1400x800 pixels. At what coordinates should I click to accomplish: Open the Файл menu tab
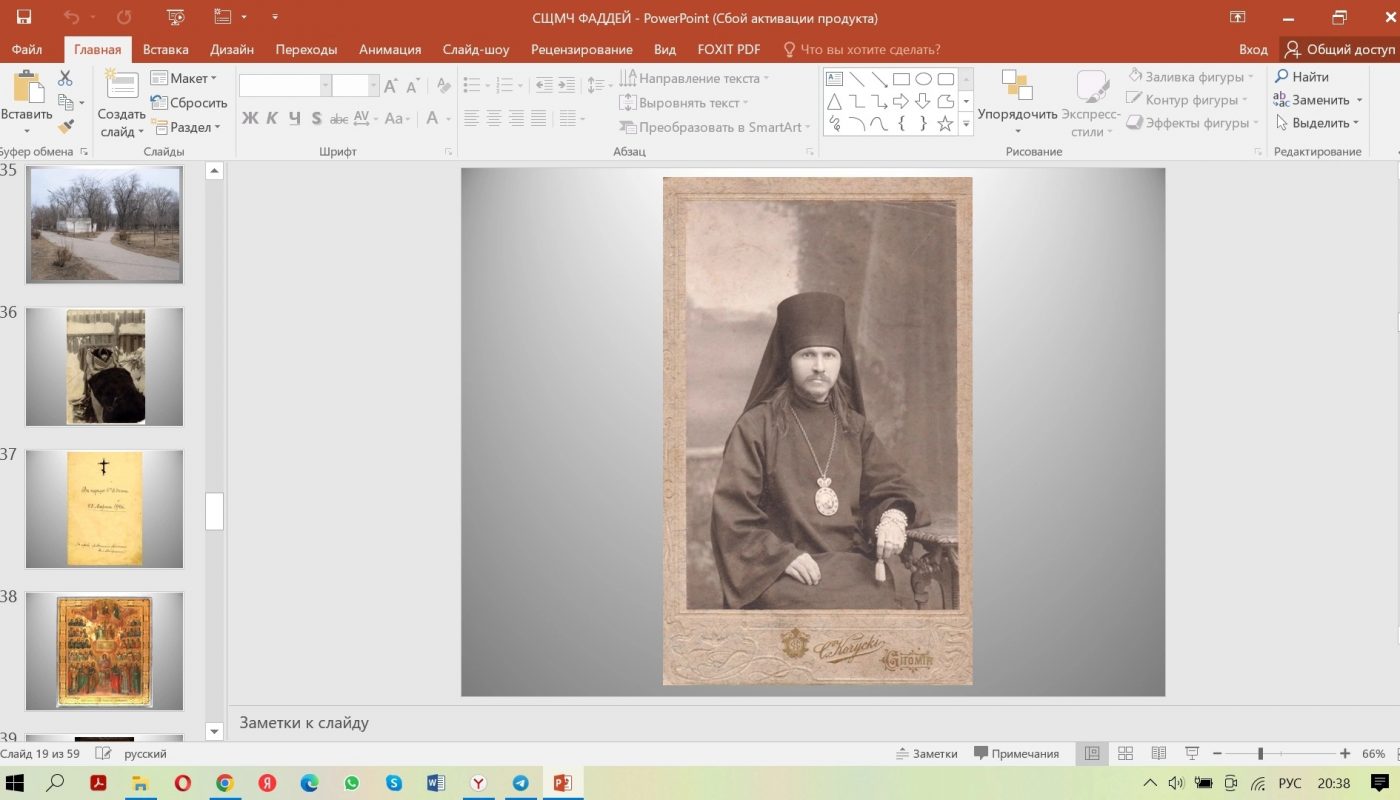pyautogui.click(x=27, y=49)
